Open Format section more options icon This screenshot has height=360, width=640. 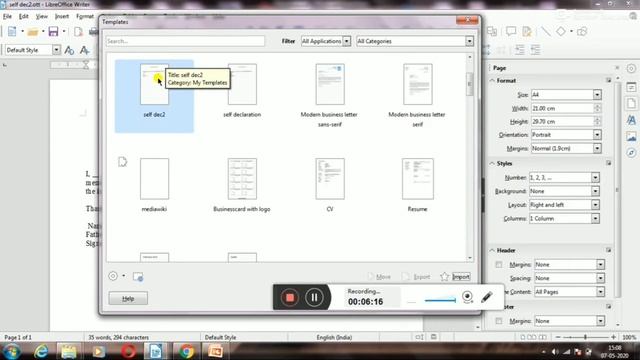tap(609, 80)
